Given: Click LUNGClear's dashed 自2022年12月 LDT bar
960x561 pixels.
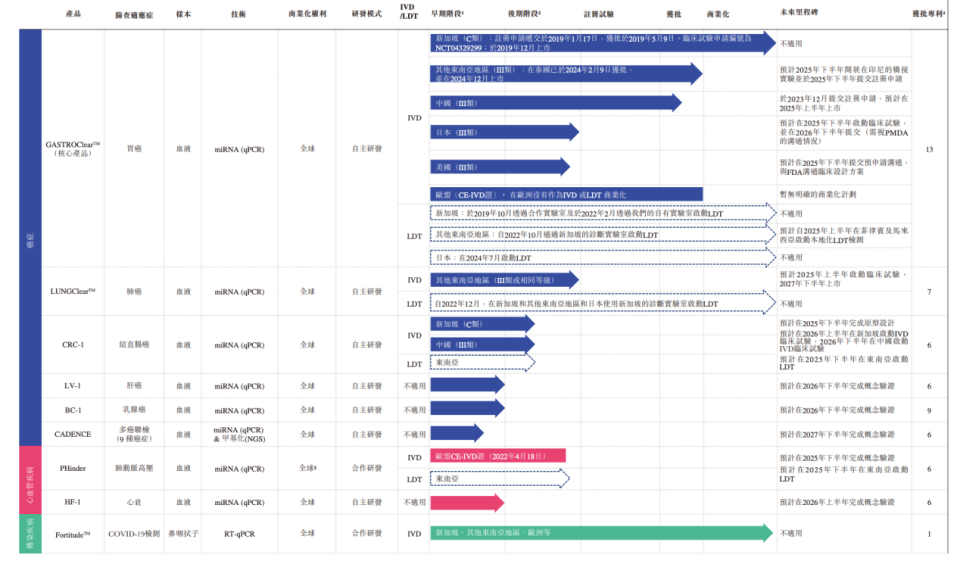Looking at the screenshot, I should click(x=603, y=303).
